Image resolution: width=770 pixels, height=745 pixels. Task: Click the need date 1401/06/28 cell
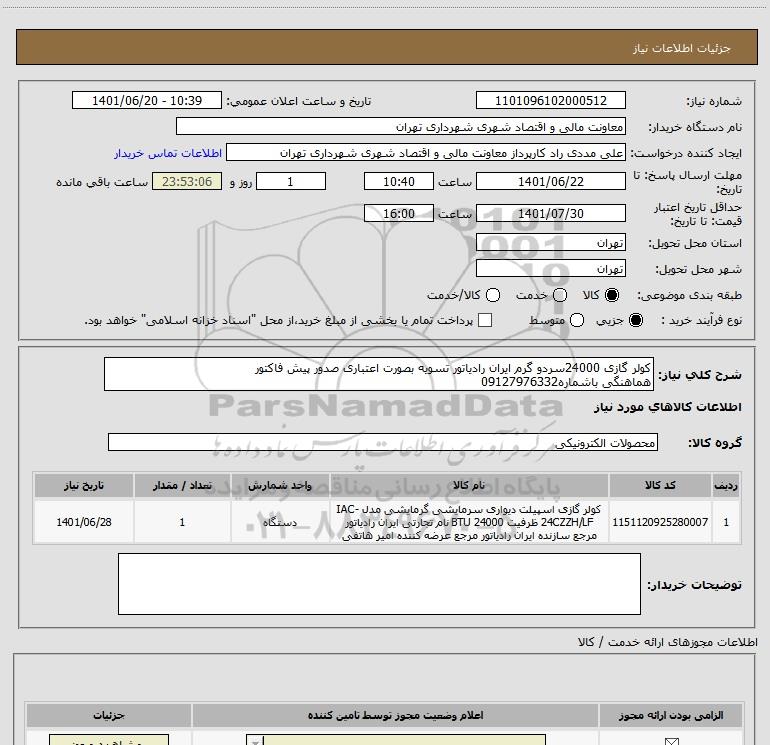coord(83,522)
